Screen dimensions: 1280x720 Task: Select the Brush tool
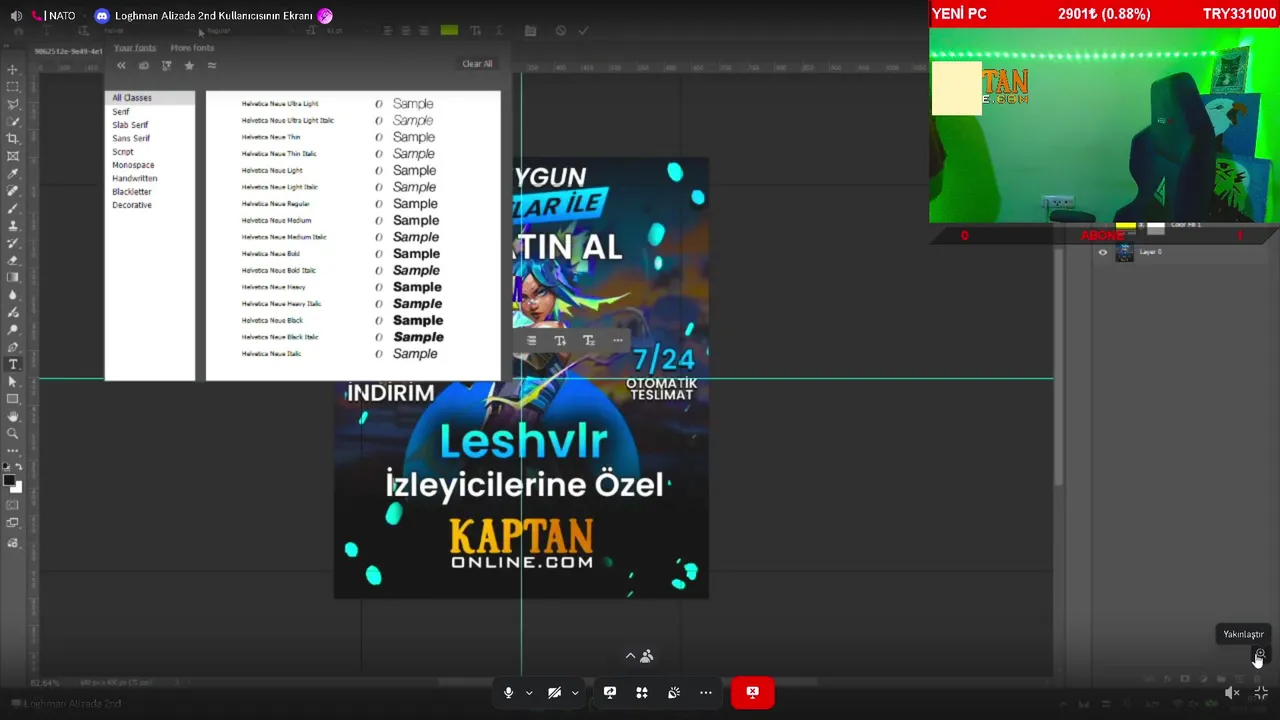point(13,208)
